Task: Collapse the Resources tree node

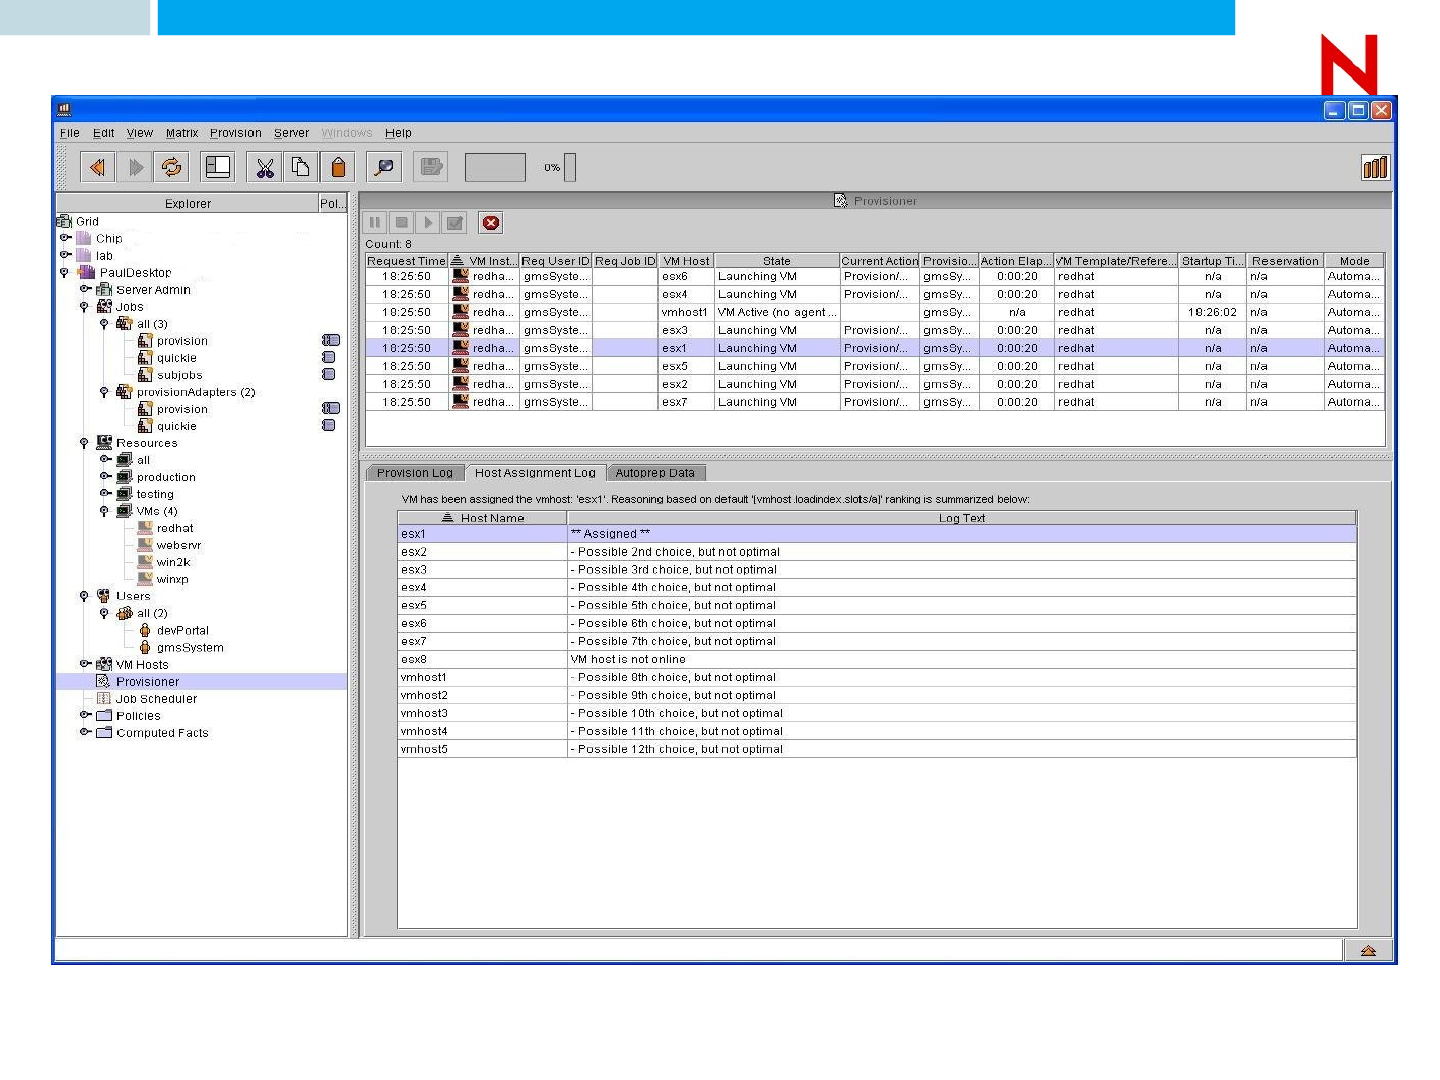Action: 85,443
